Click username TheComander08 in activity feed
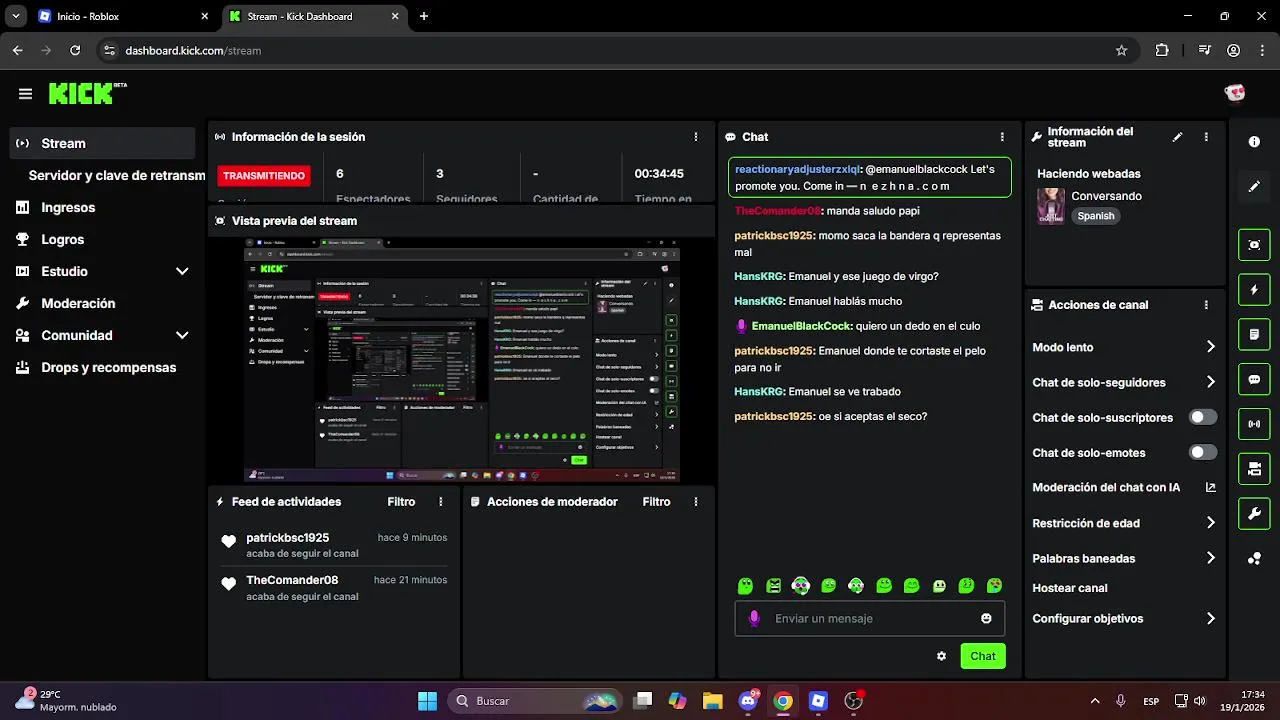Viewport: 1280px width, 720px height. [292, 580]
